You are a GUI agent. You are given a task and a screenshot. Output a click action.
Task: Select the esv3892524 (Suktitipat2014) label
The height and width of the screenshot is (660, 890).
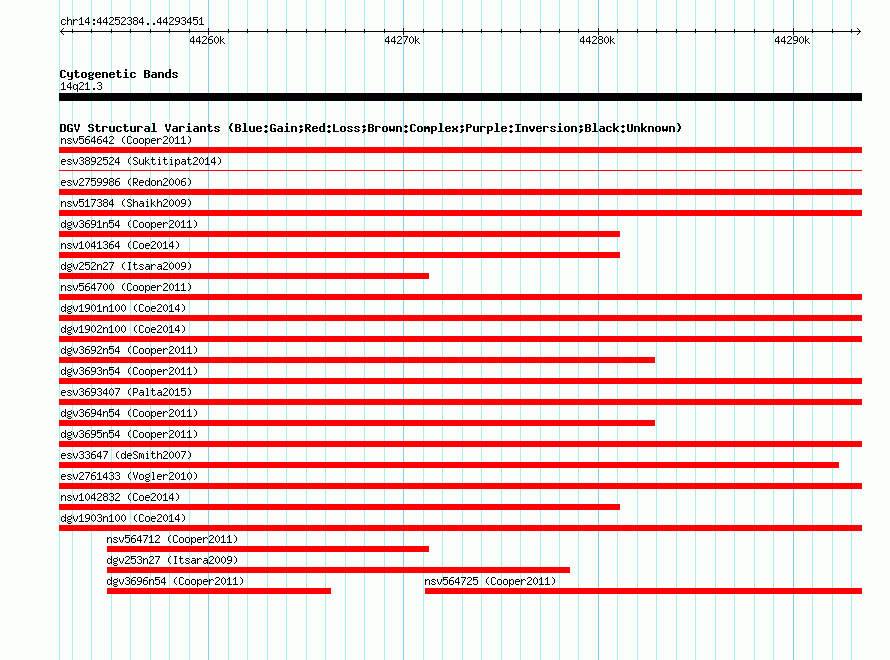[141, 161]
